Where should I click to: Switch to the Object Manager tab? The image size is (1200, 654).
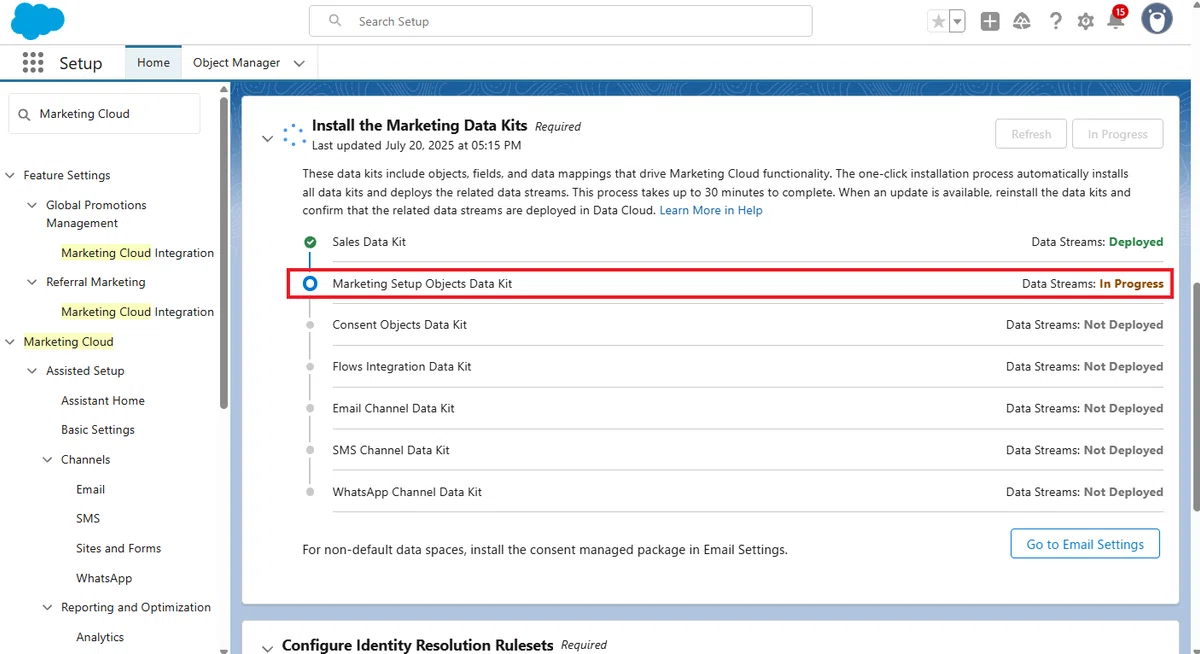click(236, 62)
